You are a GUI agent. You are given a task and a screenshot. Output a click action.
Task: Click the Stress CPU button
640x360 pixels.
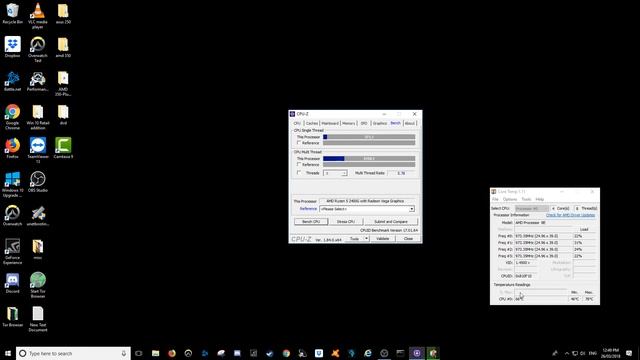tap(346, 222)
